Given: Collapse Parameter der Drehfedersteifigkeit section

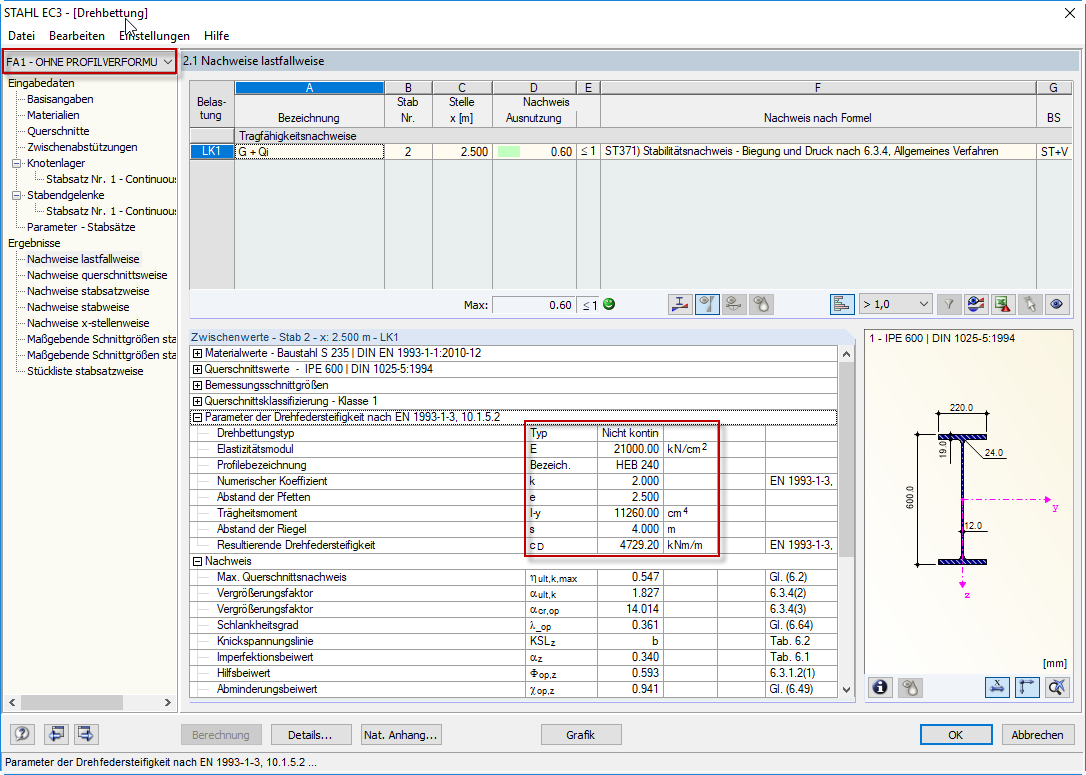Looking at the screenshot, I should point(197,418).
